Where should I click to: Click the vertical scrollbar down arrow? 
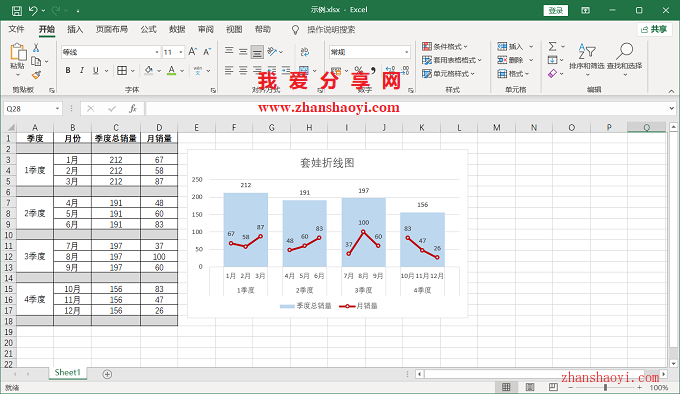(x=673, y=364)
